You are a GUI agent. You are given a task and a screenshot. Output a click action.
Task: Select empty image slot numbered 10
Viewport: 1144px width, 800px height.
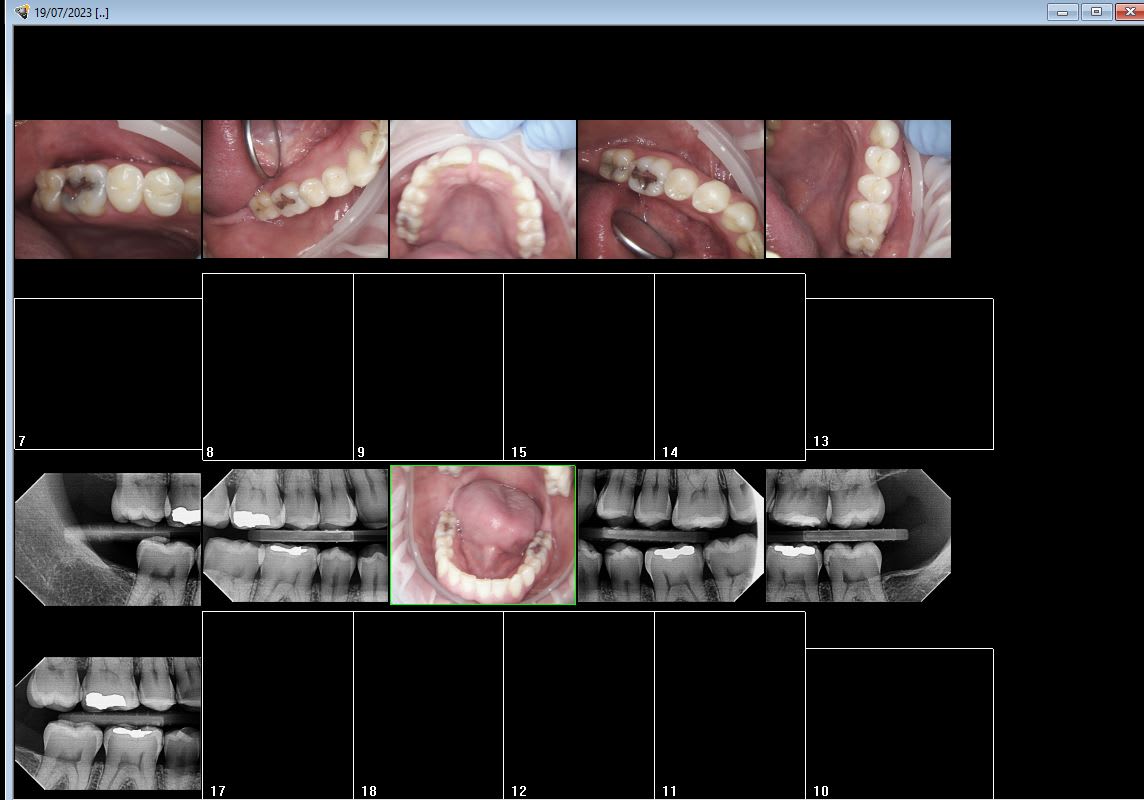click(x=899, y=722)
